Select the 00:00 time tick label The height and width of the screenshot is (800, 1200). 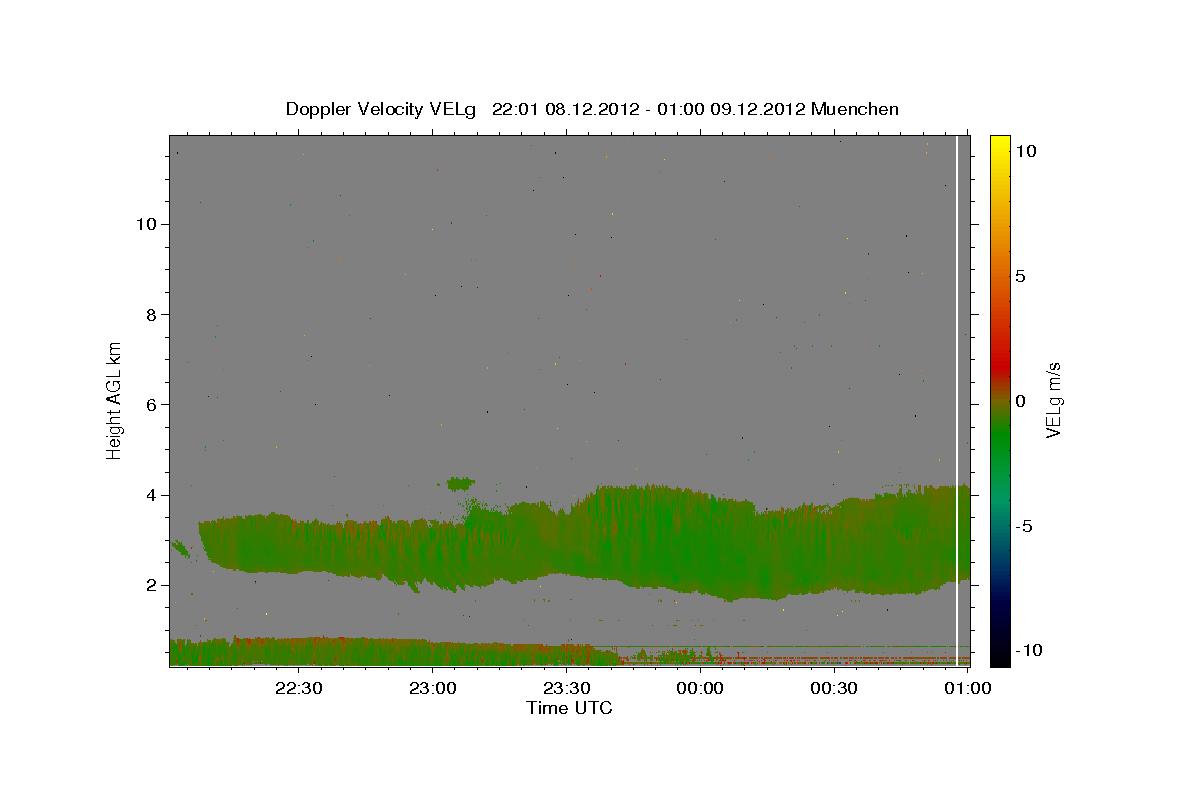pos(701,688)
